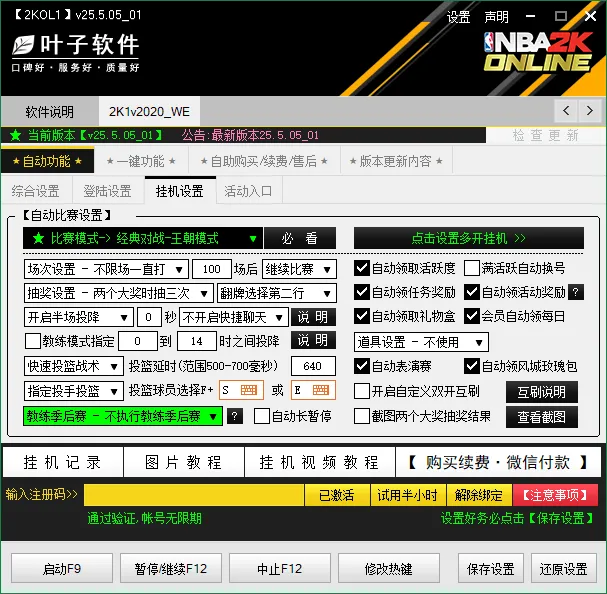
Task: Click 启动F9 button
Action: pyautogui.click(x=62, y=568)
